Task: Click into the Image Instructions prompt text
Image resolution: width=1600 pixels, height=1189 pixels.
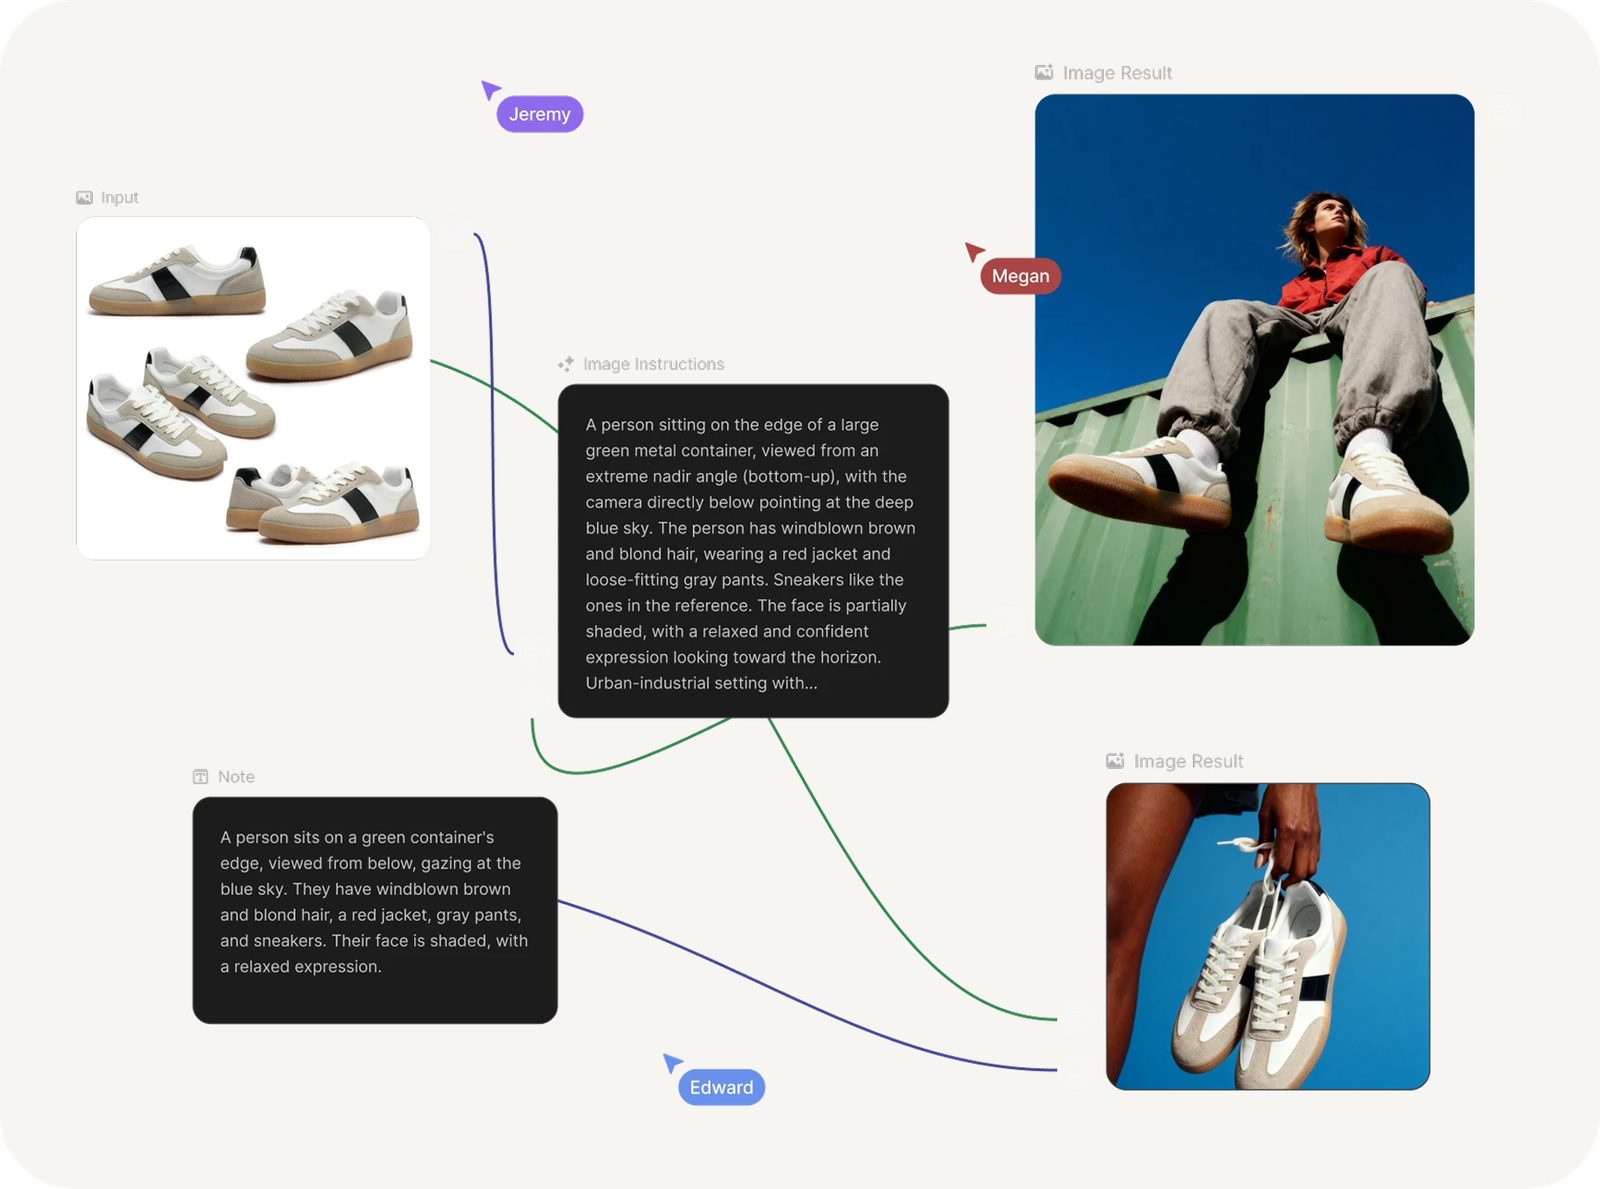Action: 752,552
